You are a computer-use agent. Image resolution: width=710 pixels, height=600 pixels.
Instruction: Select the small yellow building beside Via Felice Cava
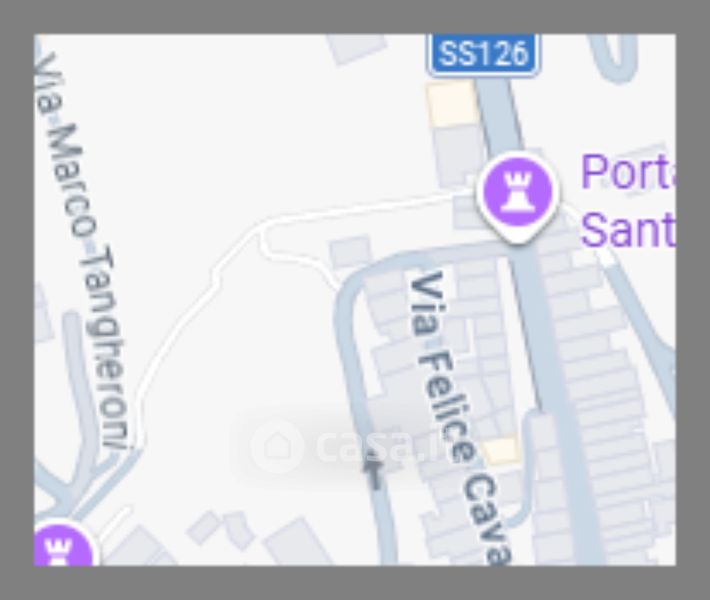pos(500,451)
